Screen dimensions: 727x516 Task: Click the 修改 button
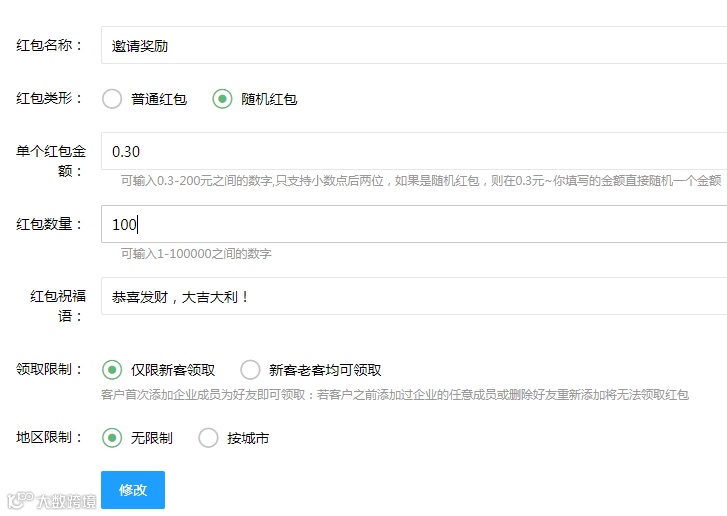tap(133, 490)
